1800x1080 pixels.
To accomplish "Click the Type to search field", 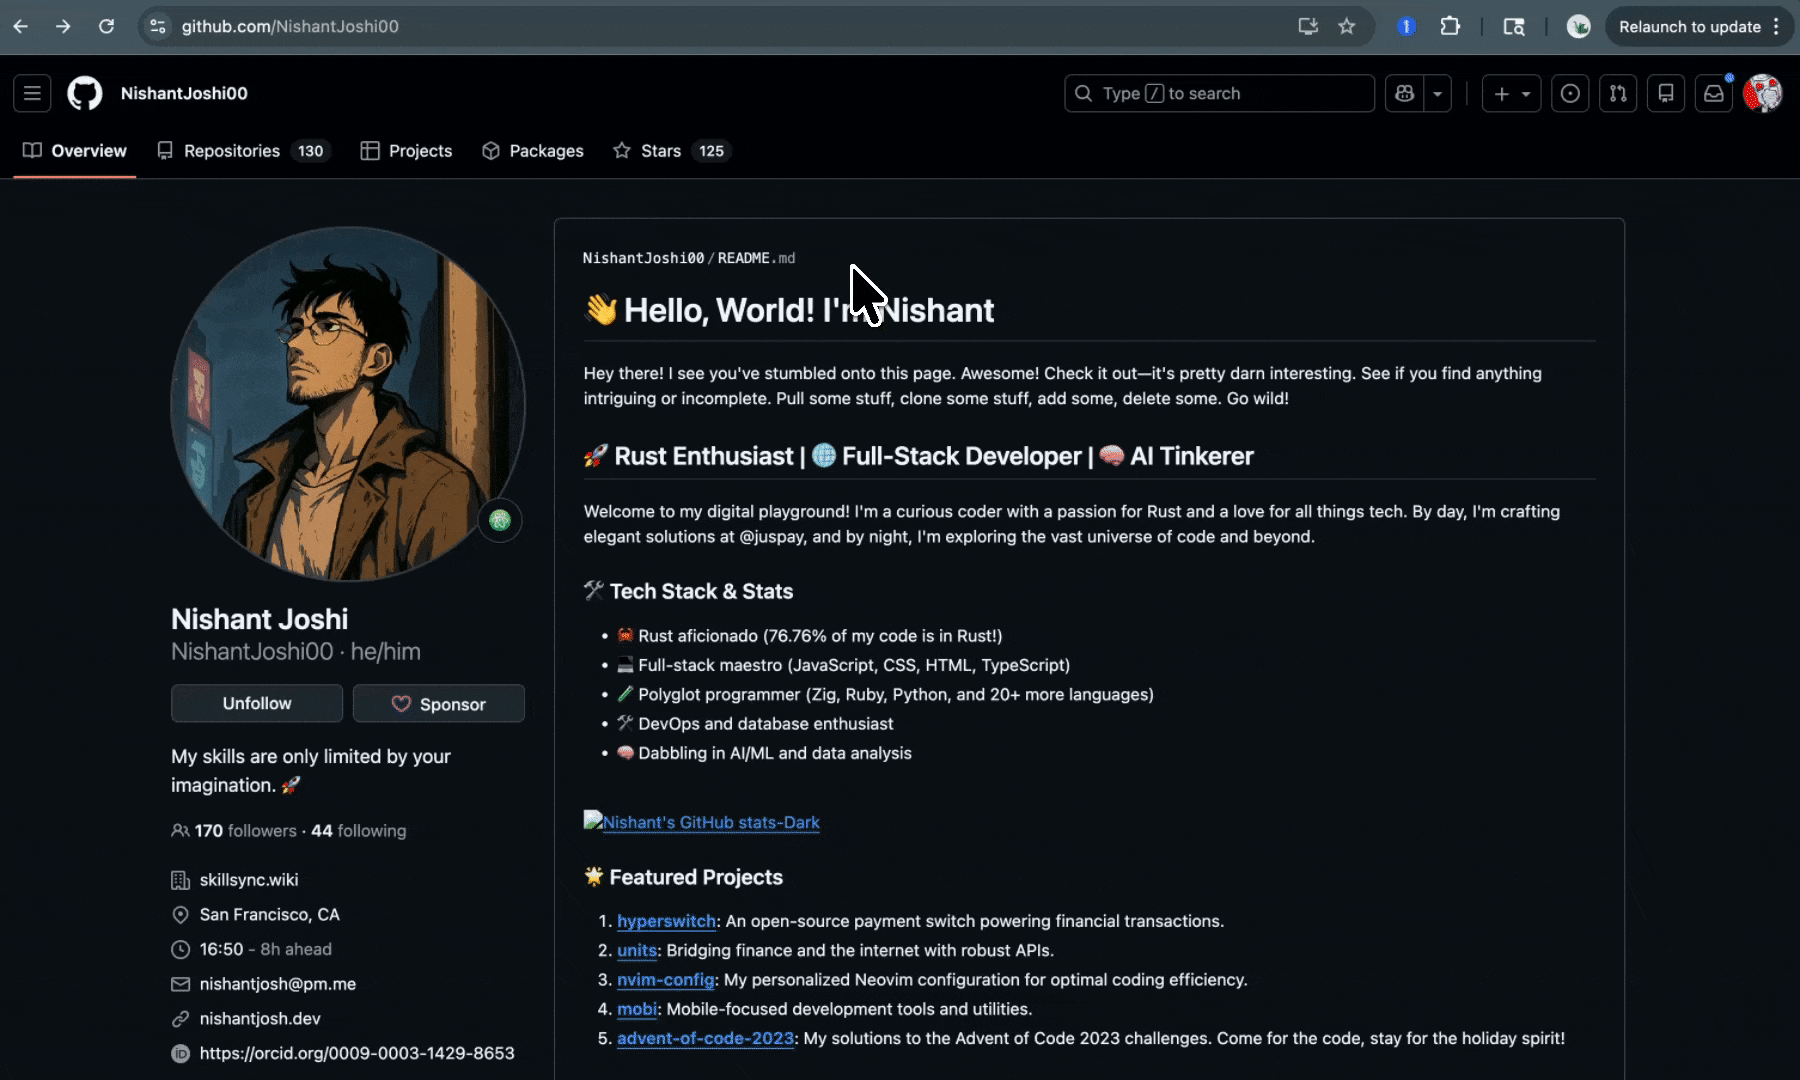I will click(1218, 93).
